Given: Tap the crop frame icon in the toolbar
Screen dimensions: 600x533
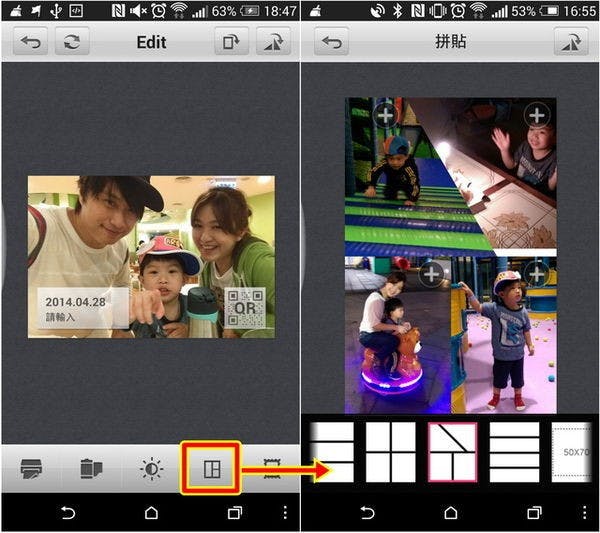Looking at the screenshot, I should 270,468.
